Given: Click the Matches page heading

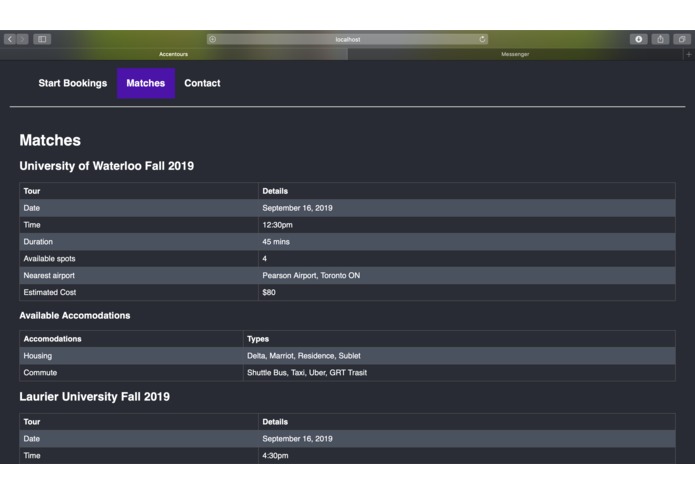Looking at the screenshot, I should click(50, 140).
